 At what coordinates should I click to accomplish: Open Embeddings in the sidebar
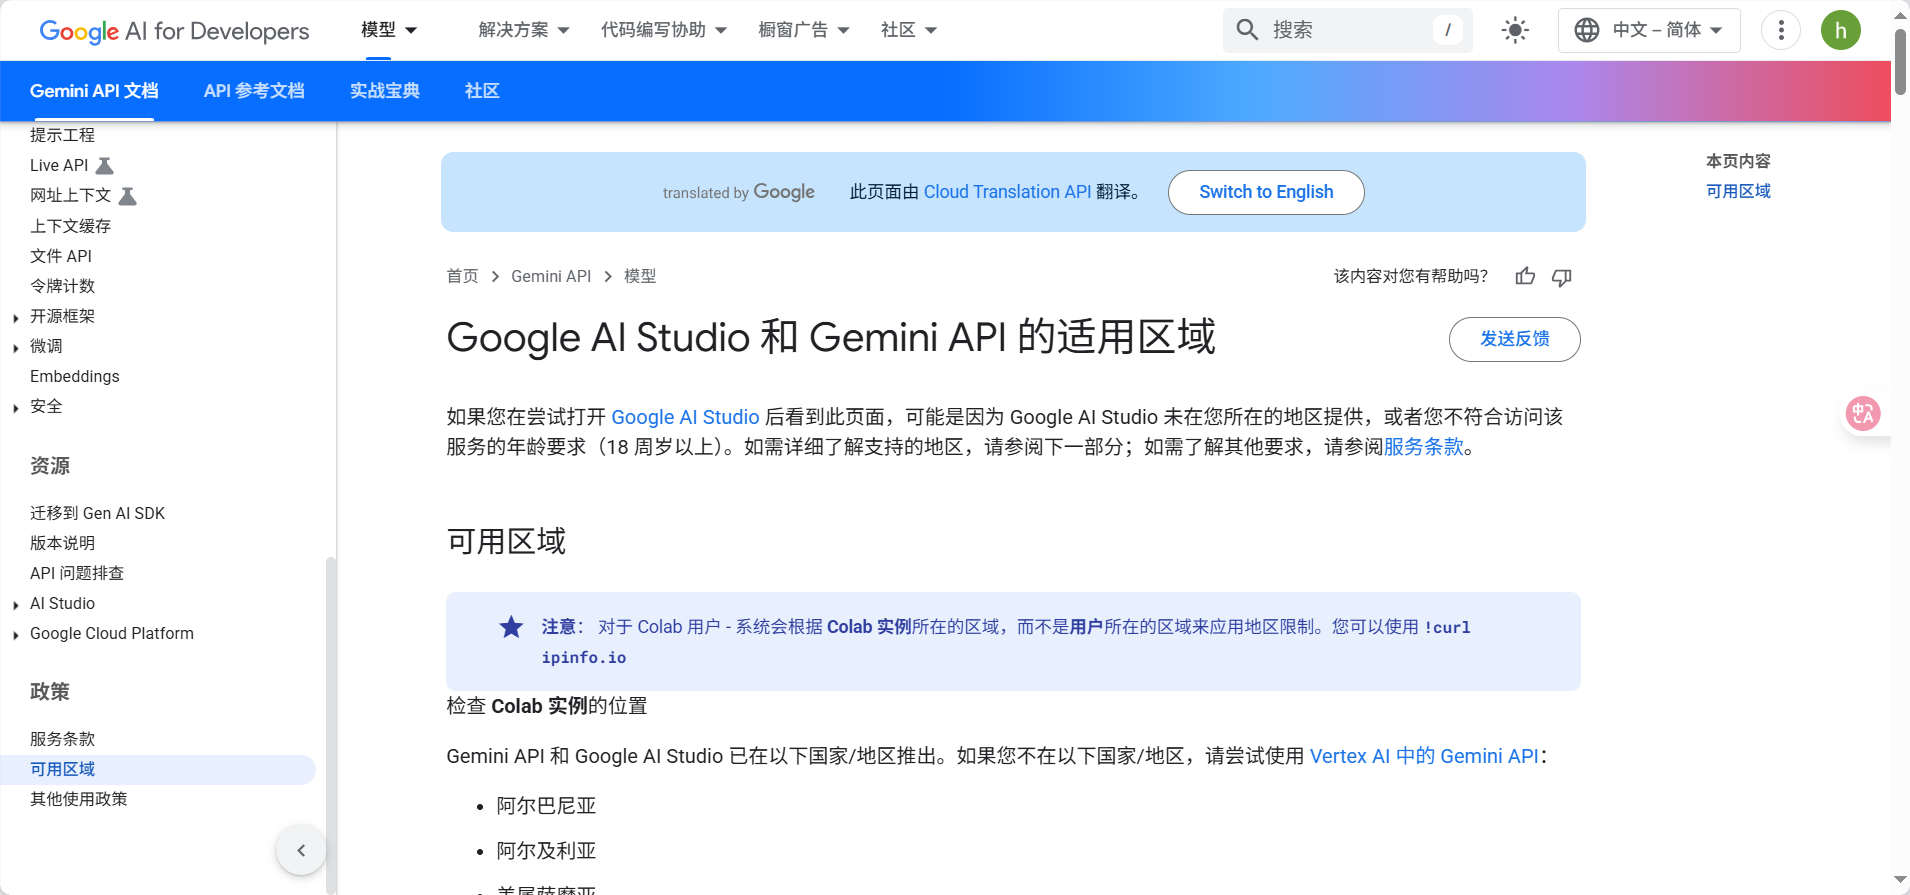pos(75,376)
